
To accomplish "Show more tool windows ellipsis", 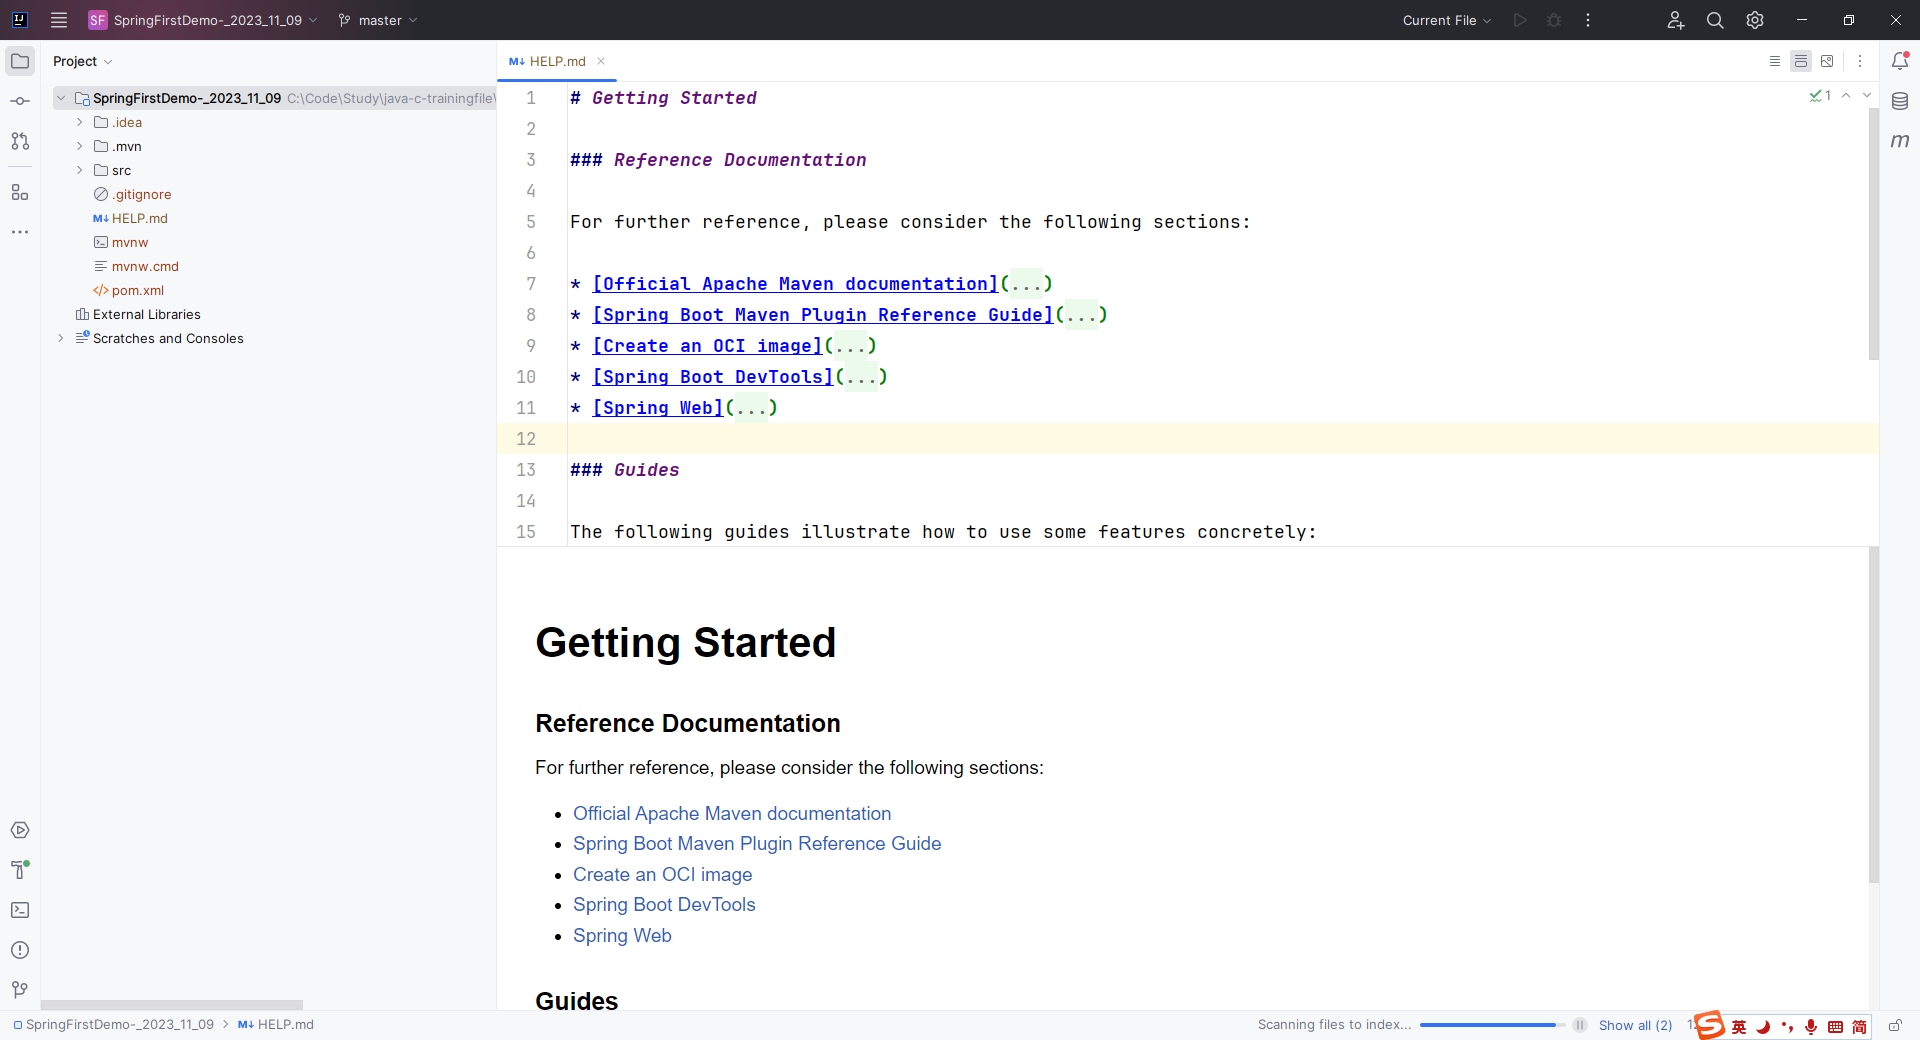I will (x=20, y=232).
